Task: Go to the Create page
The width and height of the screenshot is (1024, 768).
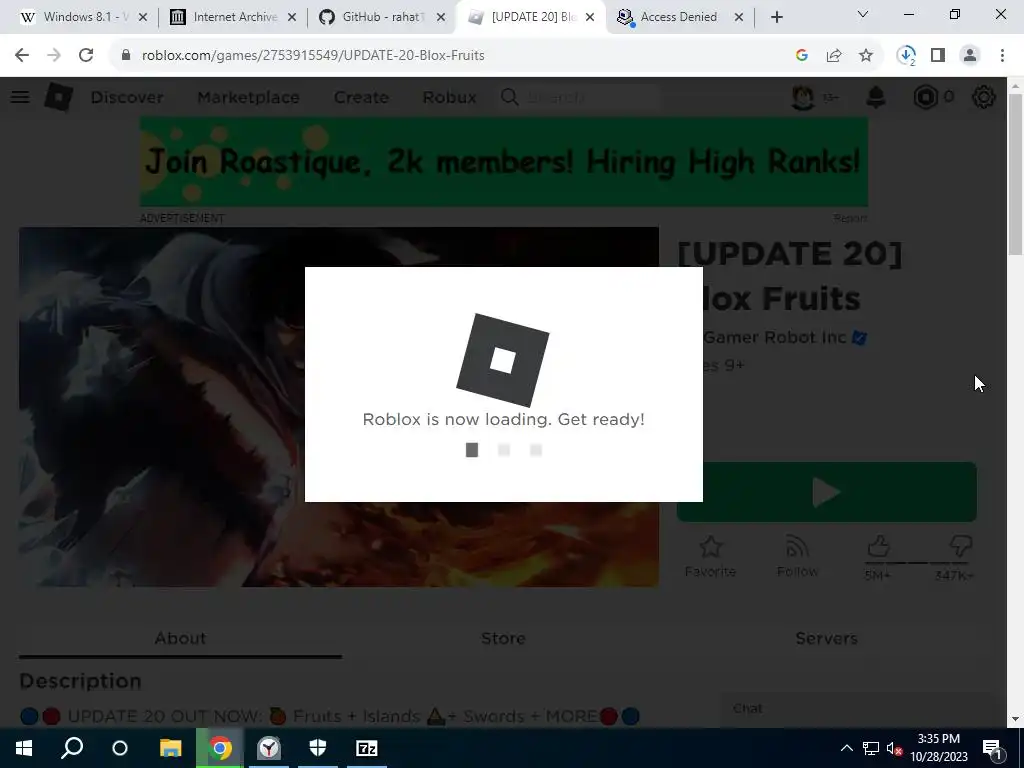Action: [361, 97]
